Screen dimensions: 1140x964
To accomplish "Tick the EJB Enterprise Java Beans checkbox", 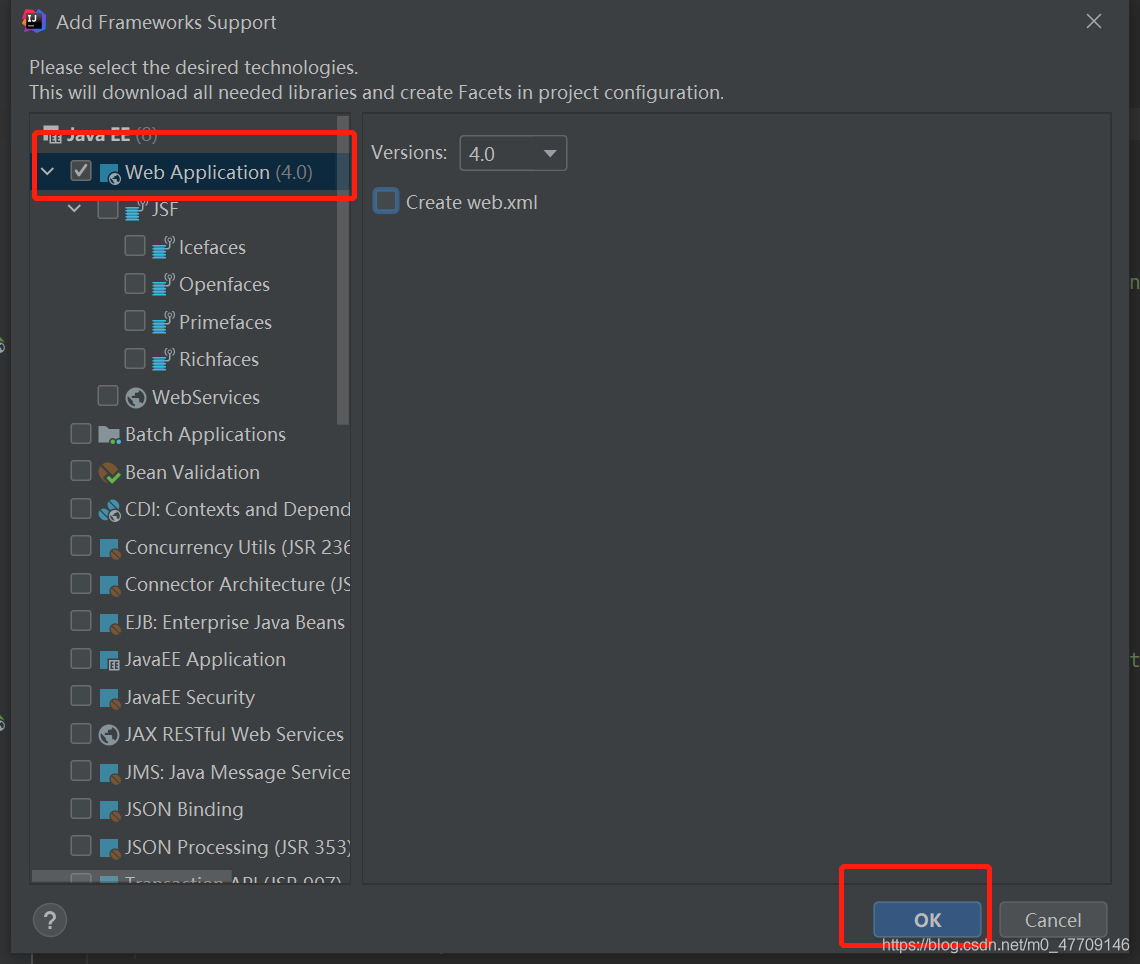I will click(x=81, y=621).
